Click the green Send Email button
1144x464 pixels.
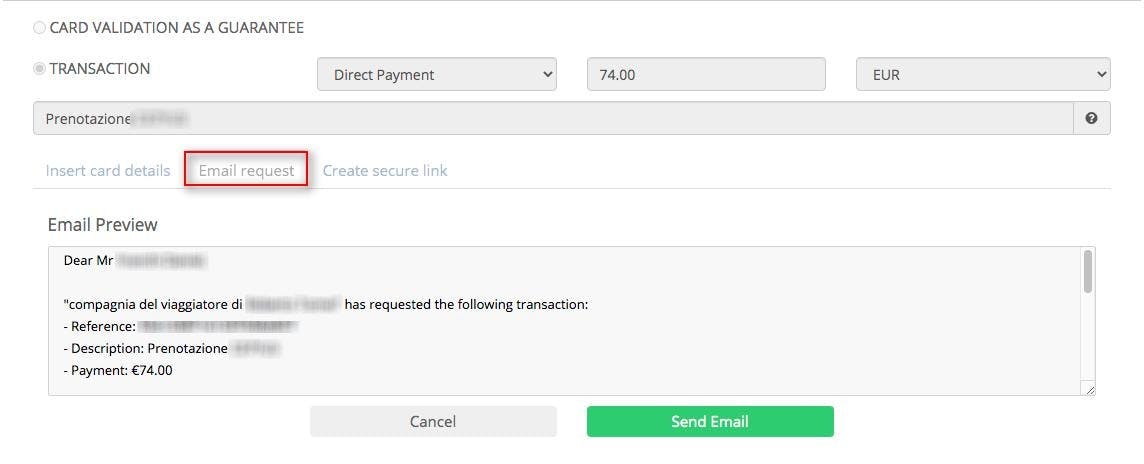click(x=710, y=421)
